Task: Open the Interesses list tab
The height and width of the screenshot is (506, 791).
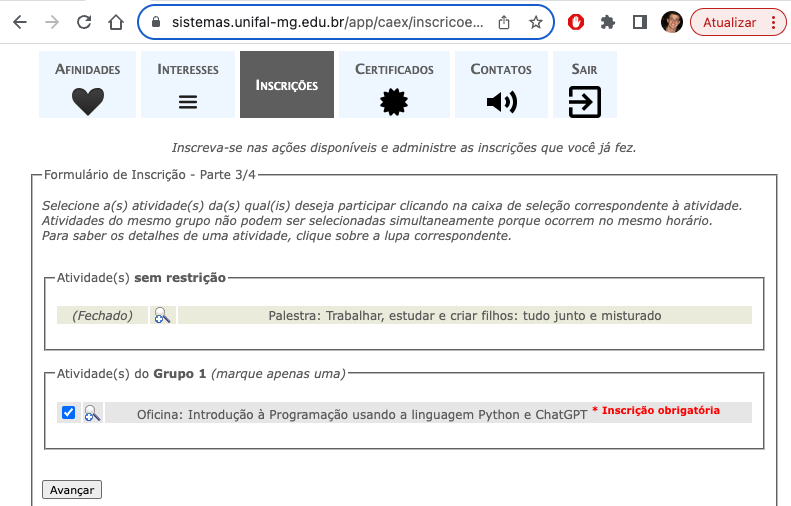Action: click(x=188, y=85)
